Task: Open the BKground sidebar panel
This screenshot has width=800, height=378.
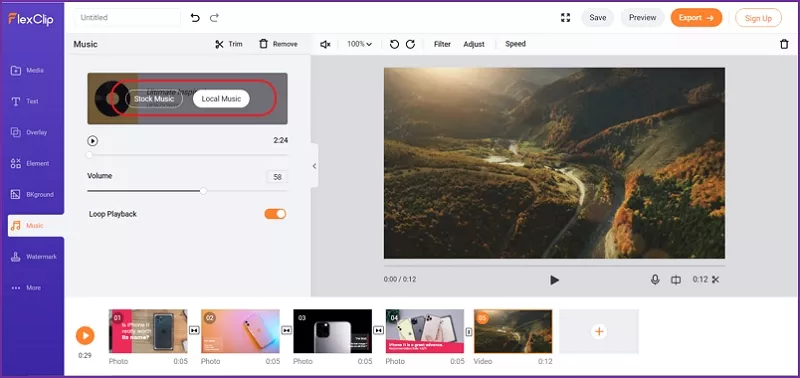Action: pyautogui.click(x=32, y=194)
